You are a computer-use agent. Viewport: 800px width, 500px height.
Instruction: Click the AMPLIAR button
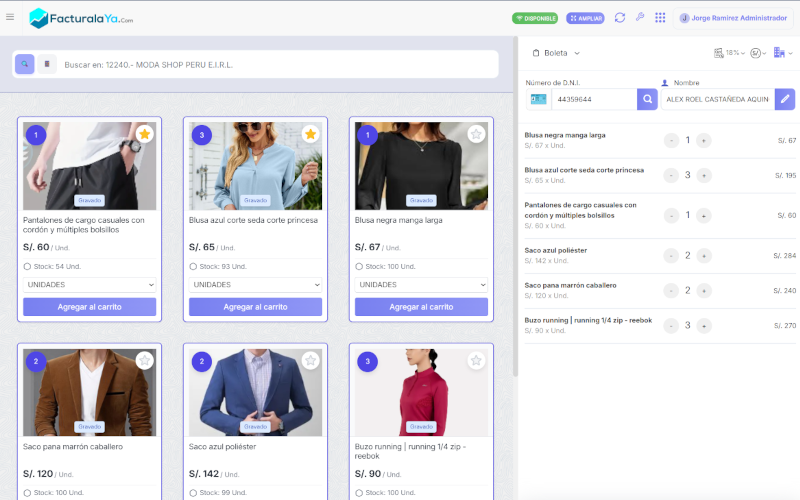[585, 18]
